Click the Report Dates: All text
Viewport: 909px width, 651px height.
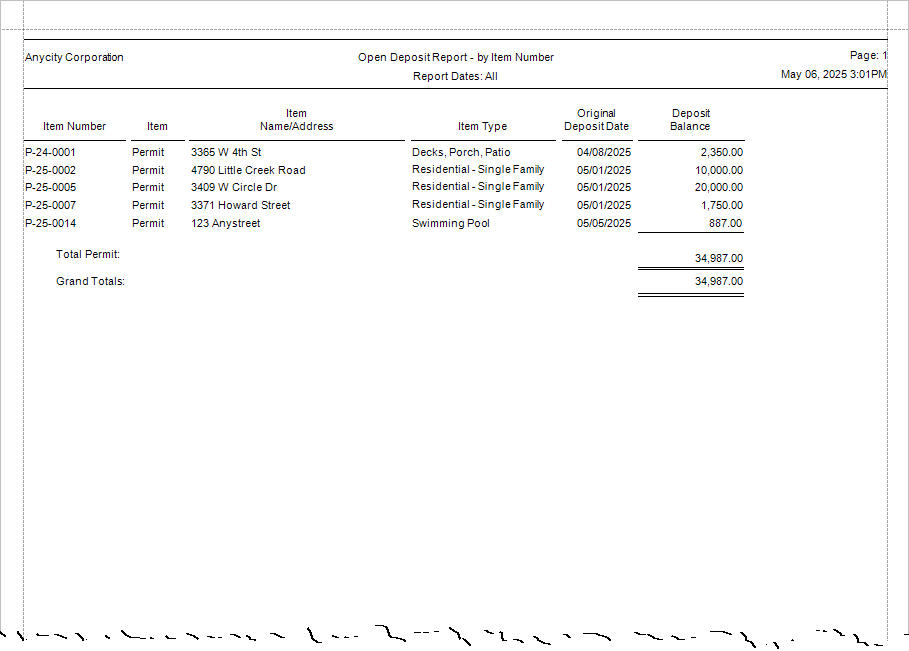pos(457,76)
